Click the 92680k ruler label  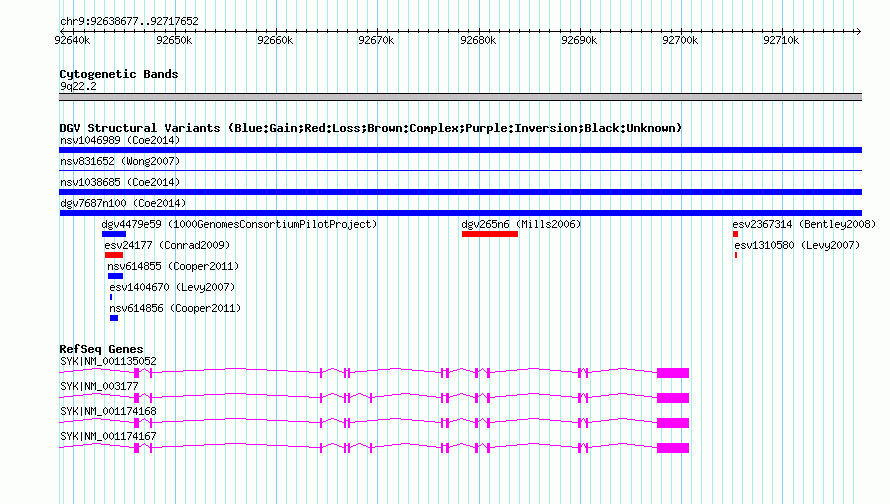[478, 40]
